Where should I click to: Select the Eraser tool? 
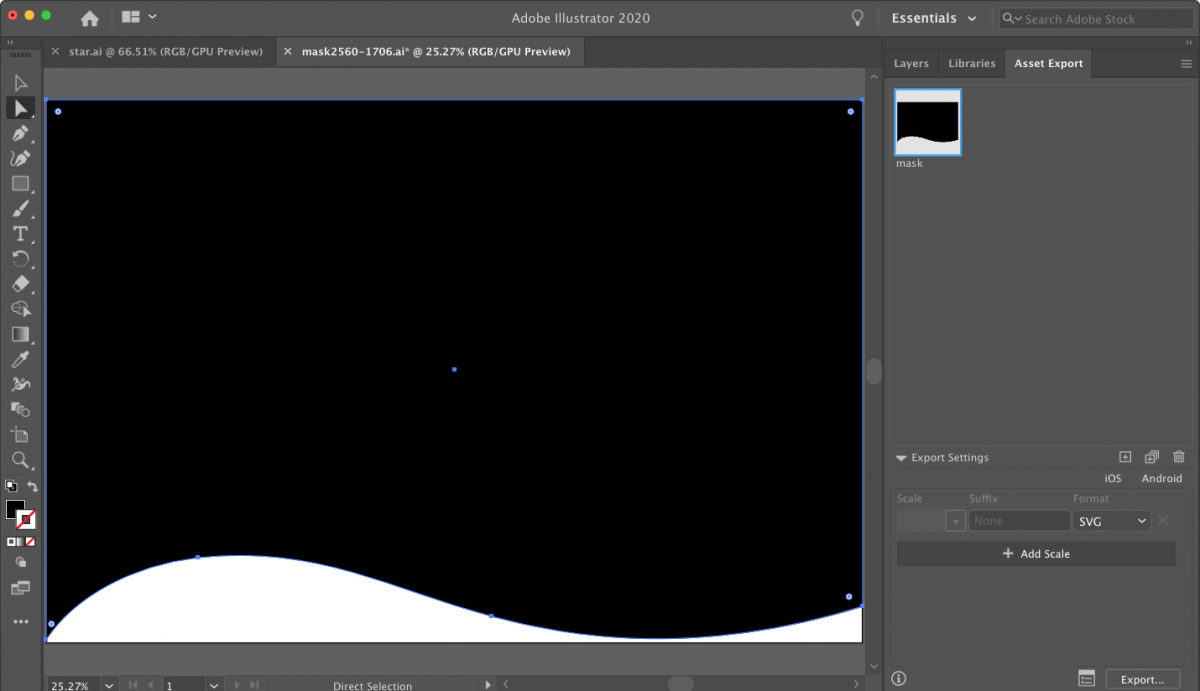point(20,284)
